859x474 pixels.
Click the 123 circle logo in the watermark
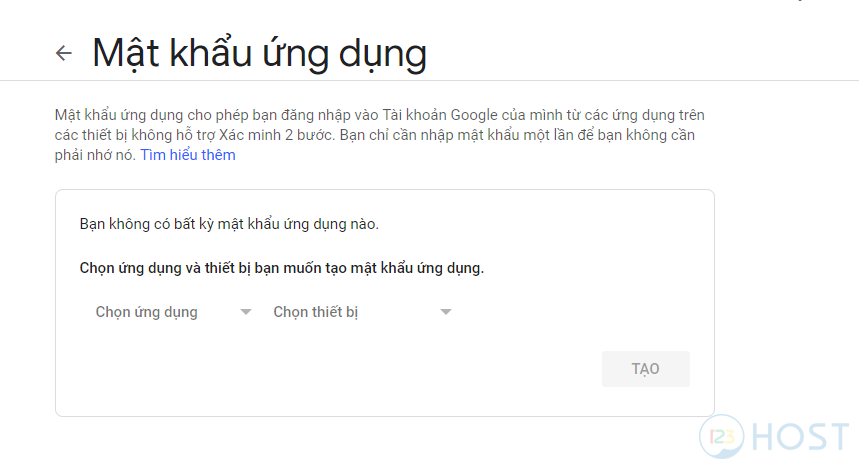pos(721,438)
